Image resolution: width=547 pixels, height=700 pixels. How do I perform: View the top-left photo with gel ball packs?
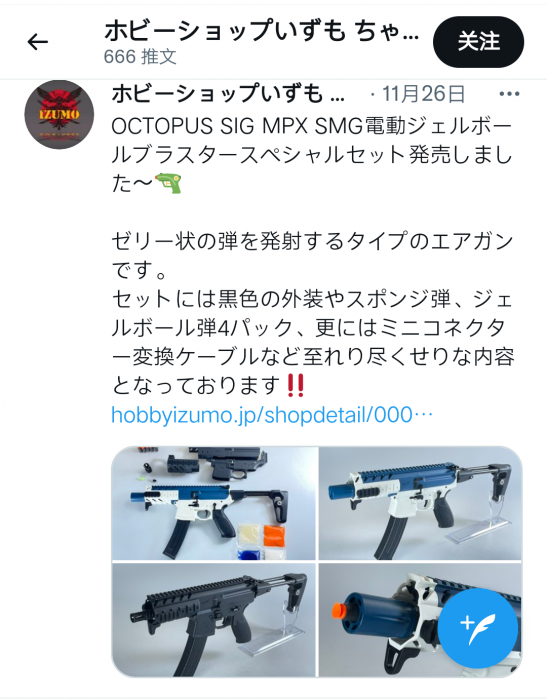214,503
